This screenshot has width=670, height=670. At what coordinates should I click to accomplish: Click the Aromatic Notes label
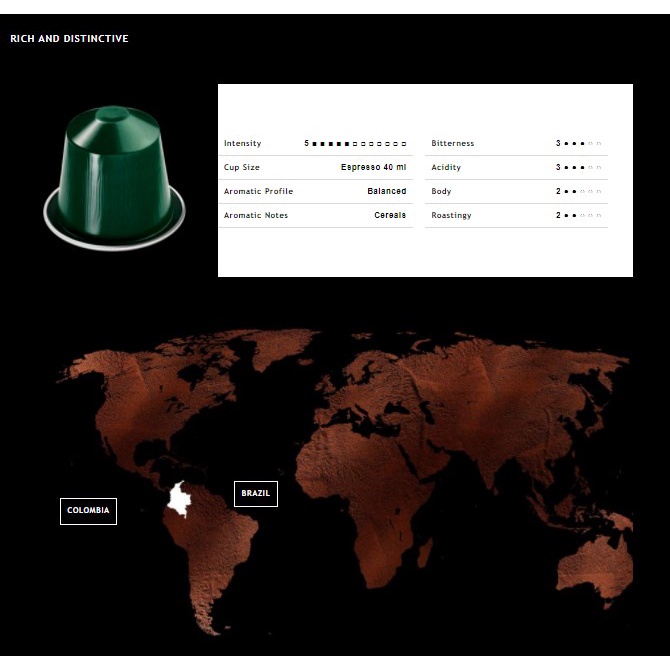pos(255,216)
